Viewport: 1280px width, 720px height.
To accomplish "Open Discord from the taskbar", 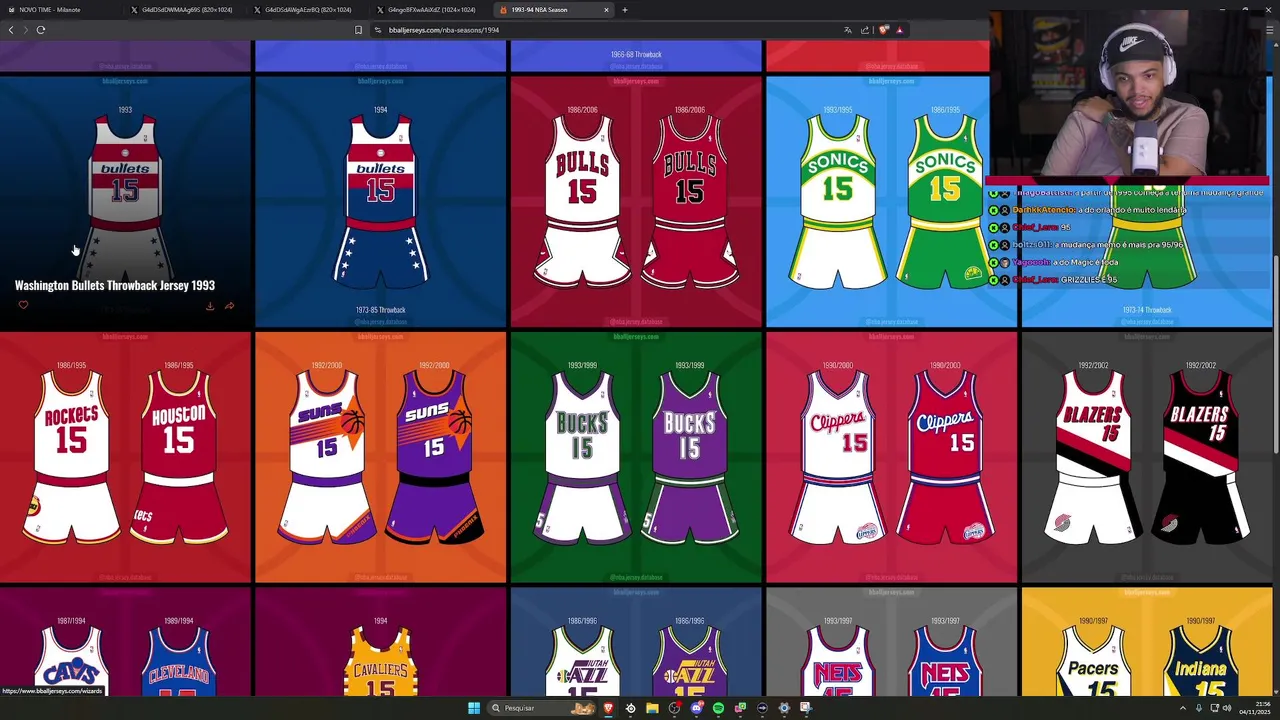I will point(697,708).
